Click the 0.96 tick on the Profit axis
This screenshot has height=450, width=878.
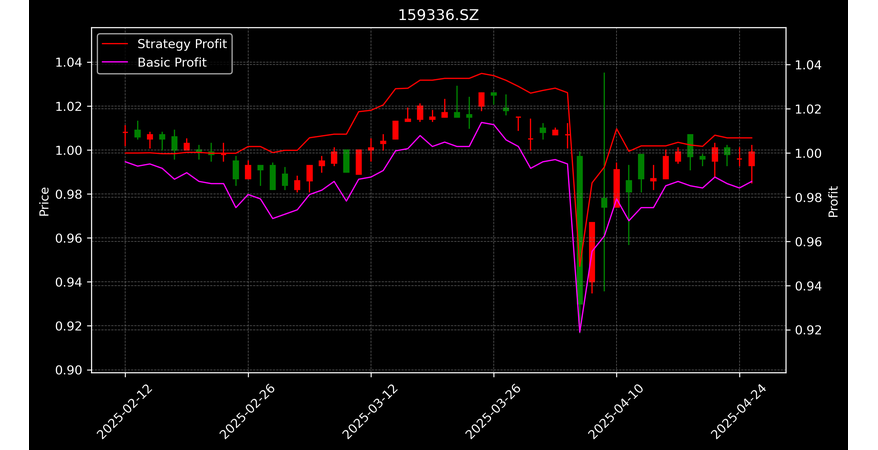click(x=808, y=242)
